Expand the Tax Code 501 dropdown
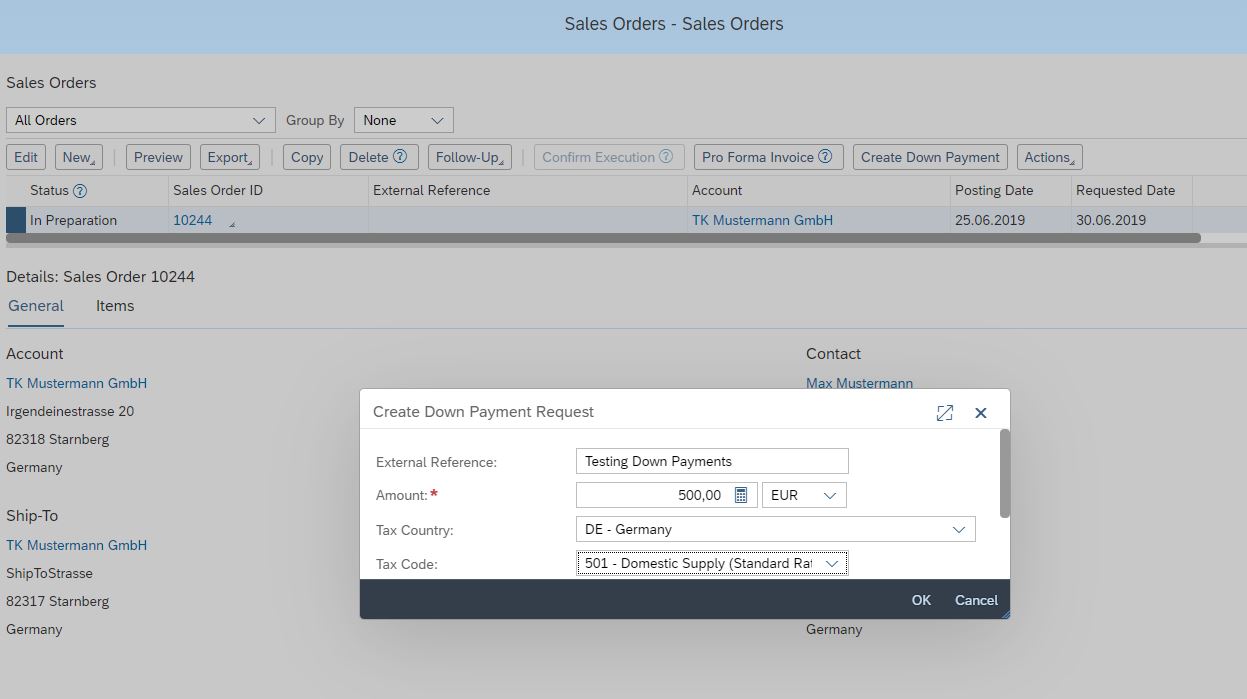Screen dimensions: 1247x699 [712, 563]
